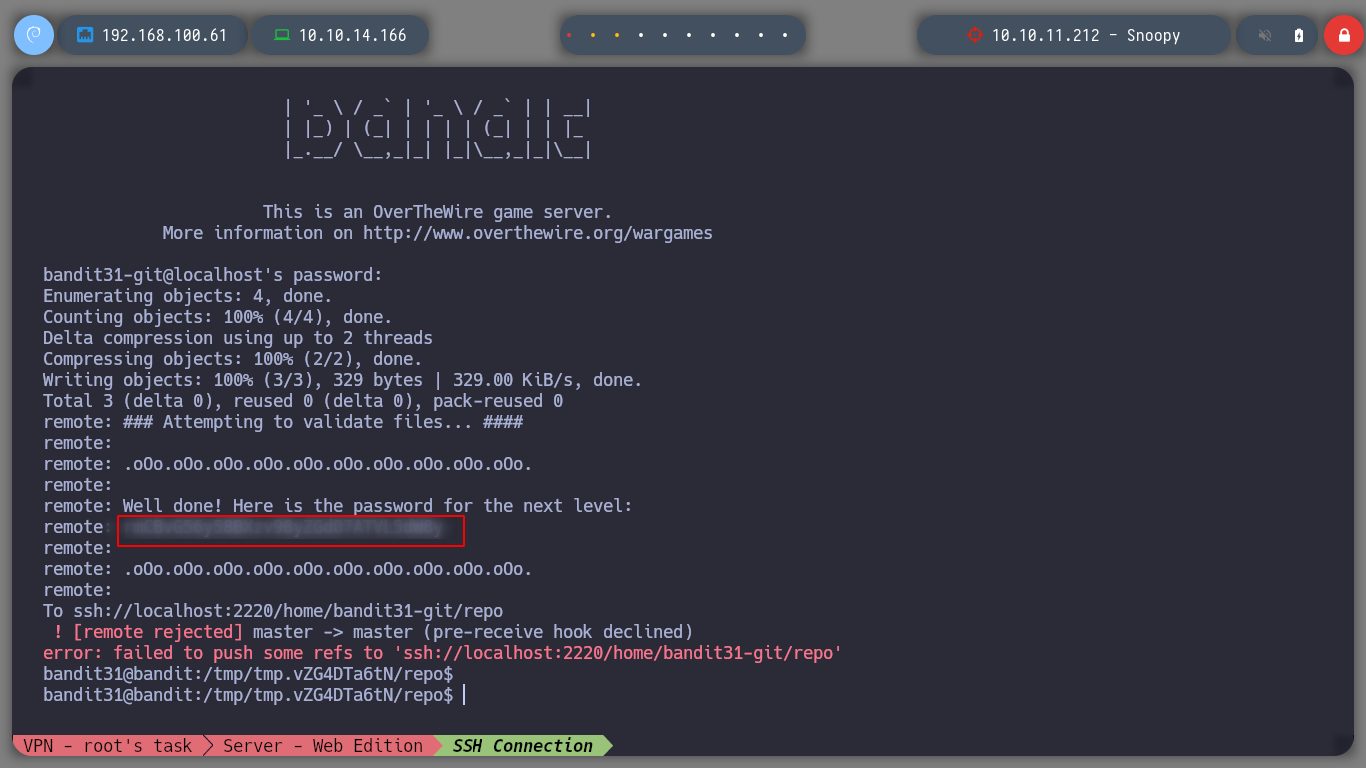Screen dimensions: 1366x768
Task: Click the ASCII art bandit banner
Action: coord(438,130)
